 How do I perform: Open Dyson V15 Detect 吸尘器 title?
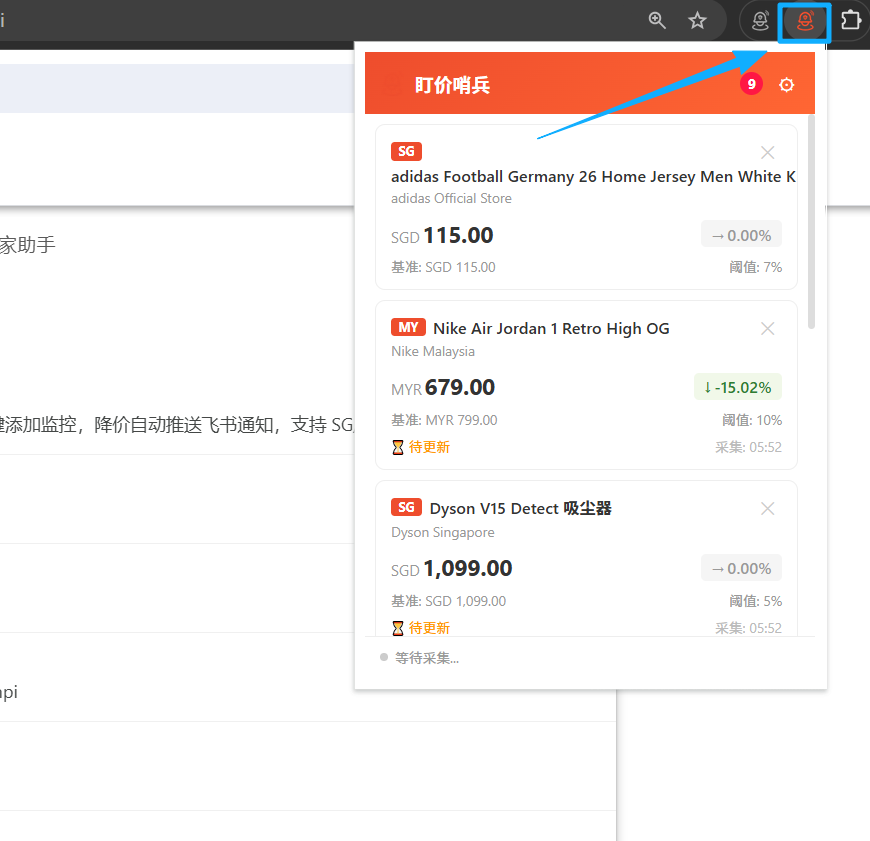520,509
